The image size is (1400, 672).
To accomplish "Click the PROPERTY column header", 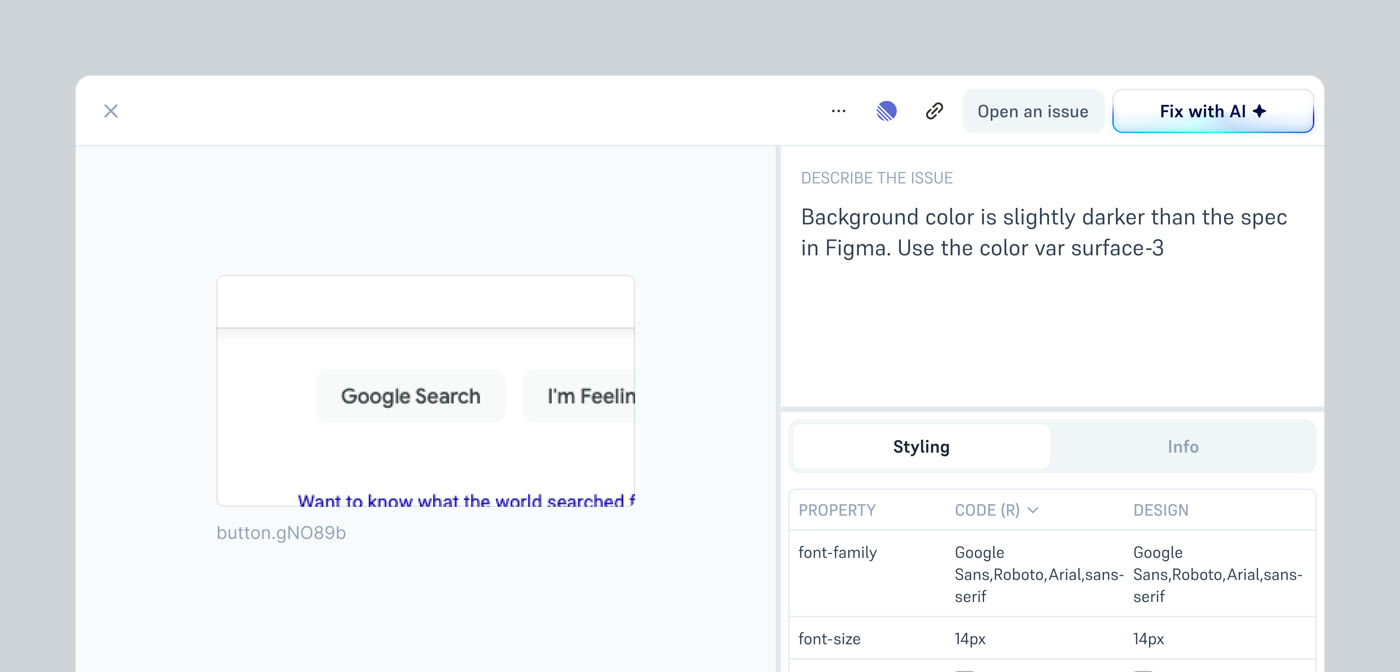I will [837, 510].
